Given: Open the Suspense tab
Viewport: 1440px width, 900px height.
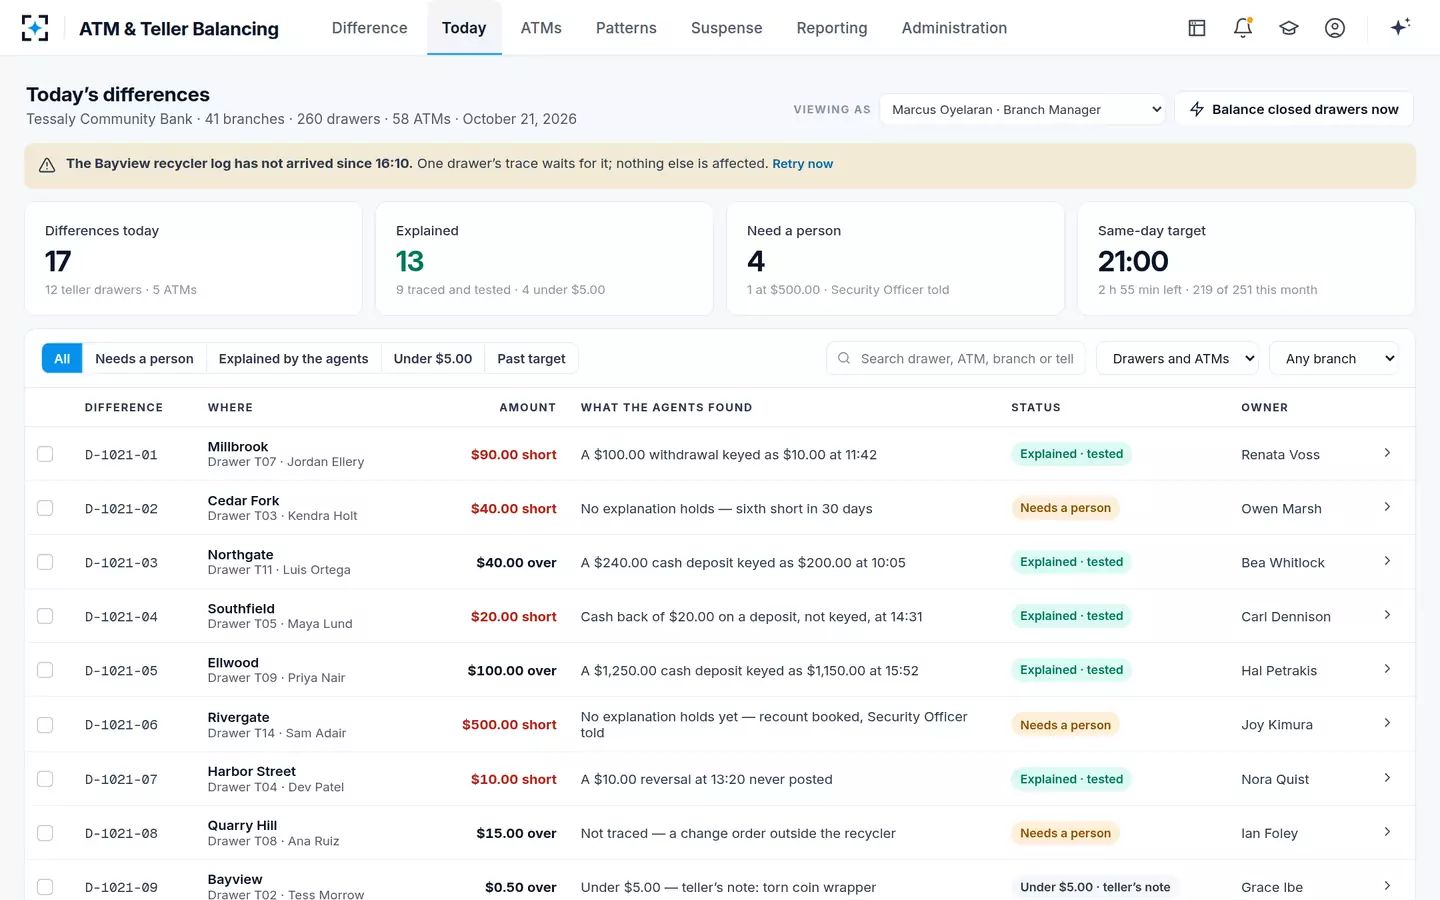Looking at the screenshot, I should (727, 28).
